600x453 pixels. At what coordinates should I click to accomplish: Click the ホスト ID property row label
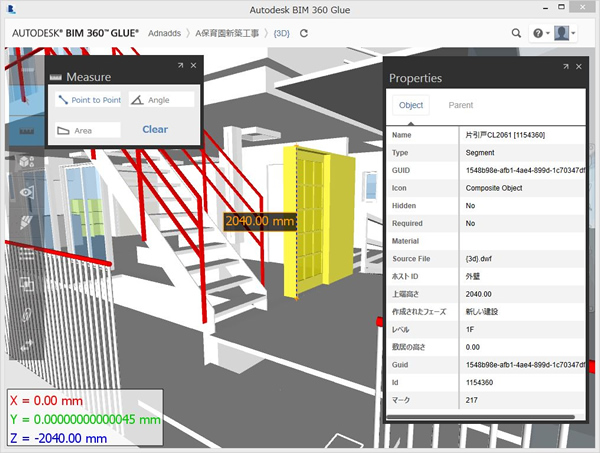click(x=405, y=276)
